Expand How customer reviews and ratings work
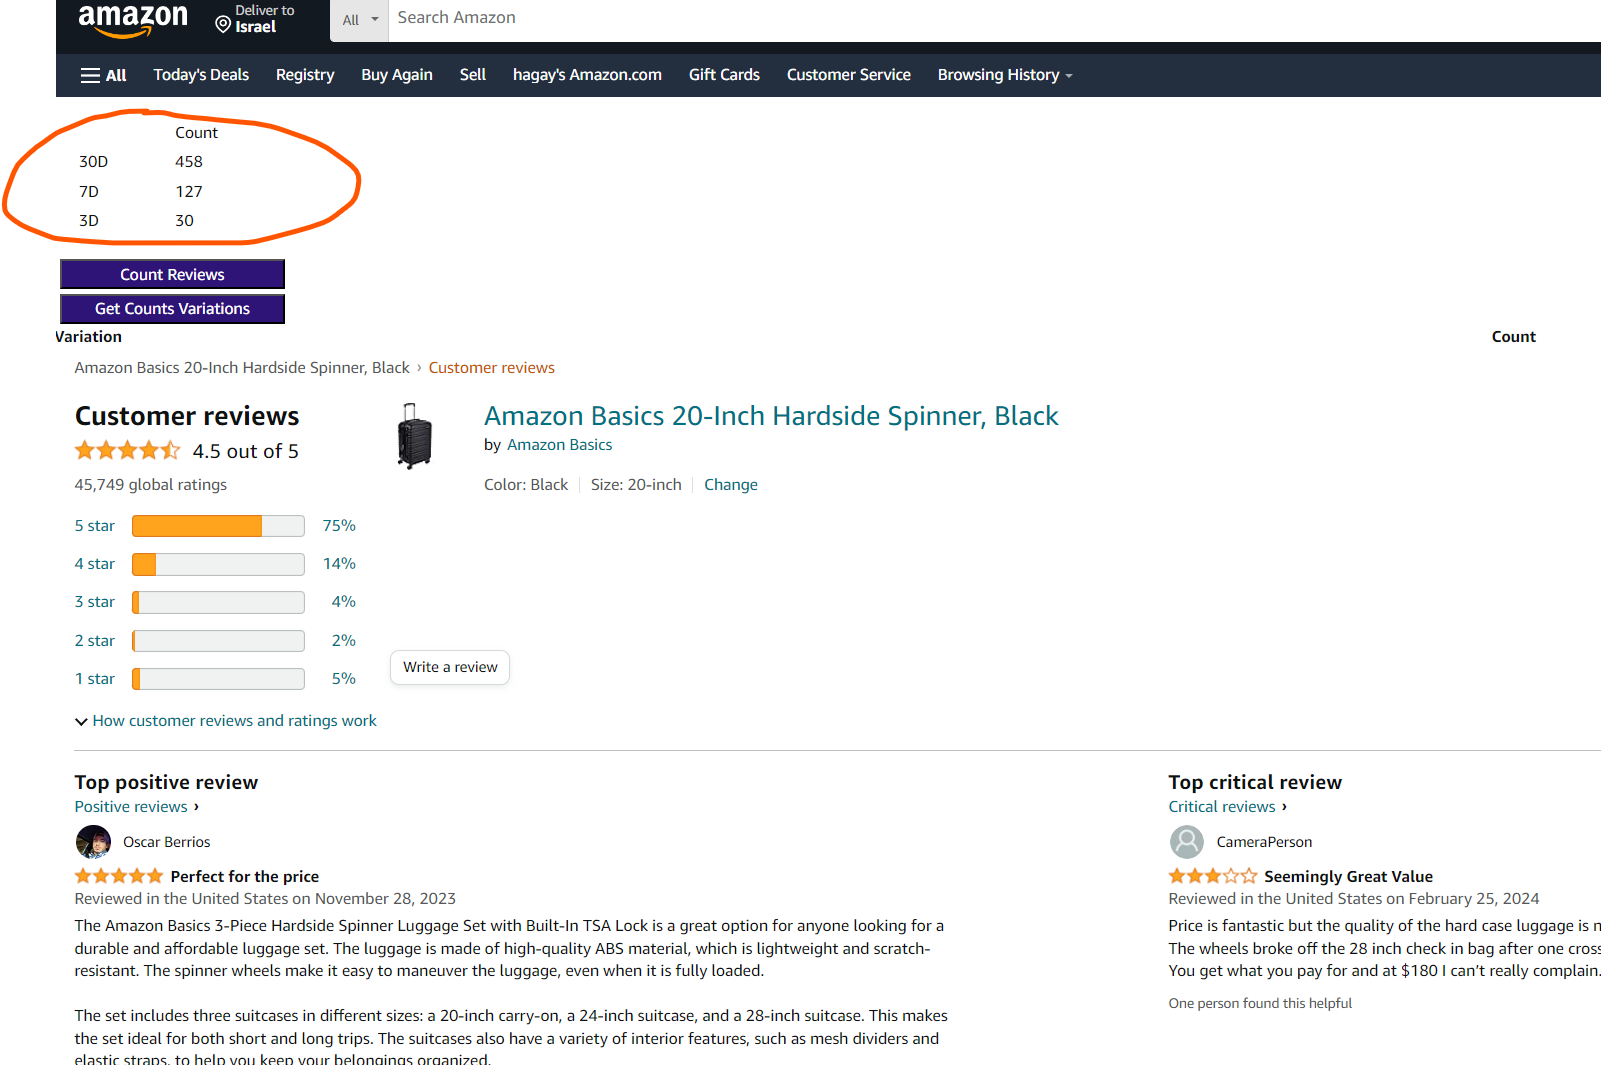Screen dimensions: 1601x1065 226,721
